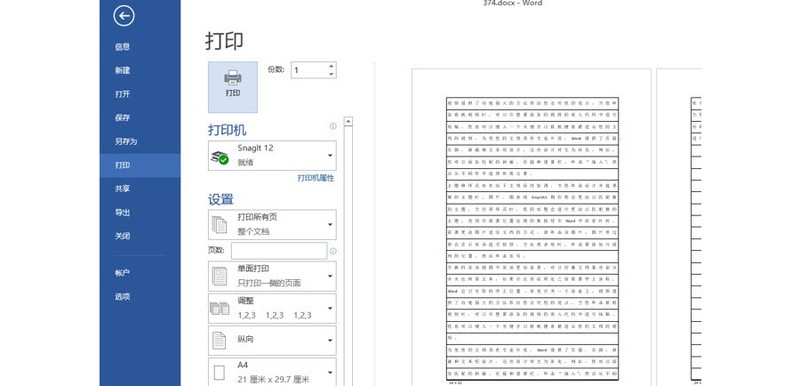Decrease copies with the down arrow
The width and height of the screenshot is (800, 386).
(331, 74)
